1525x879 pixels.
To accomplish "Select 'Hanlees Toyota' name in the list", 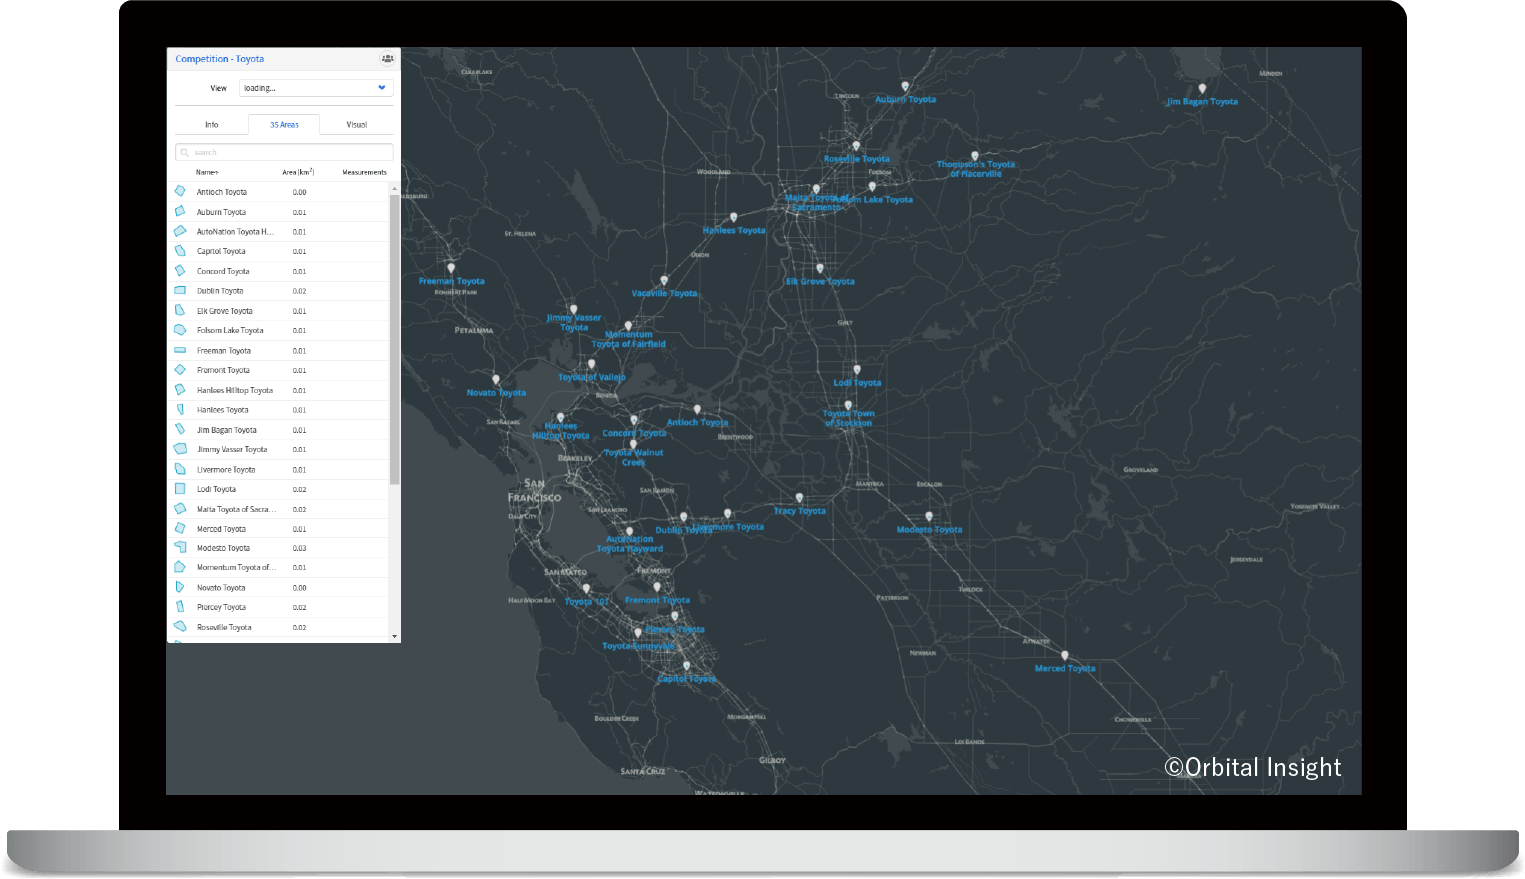I will [223, 410].
